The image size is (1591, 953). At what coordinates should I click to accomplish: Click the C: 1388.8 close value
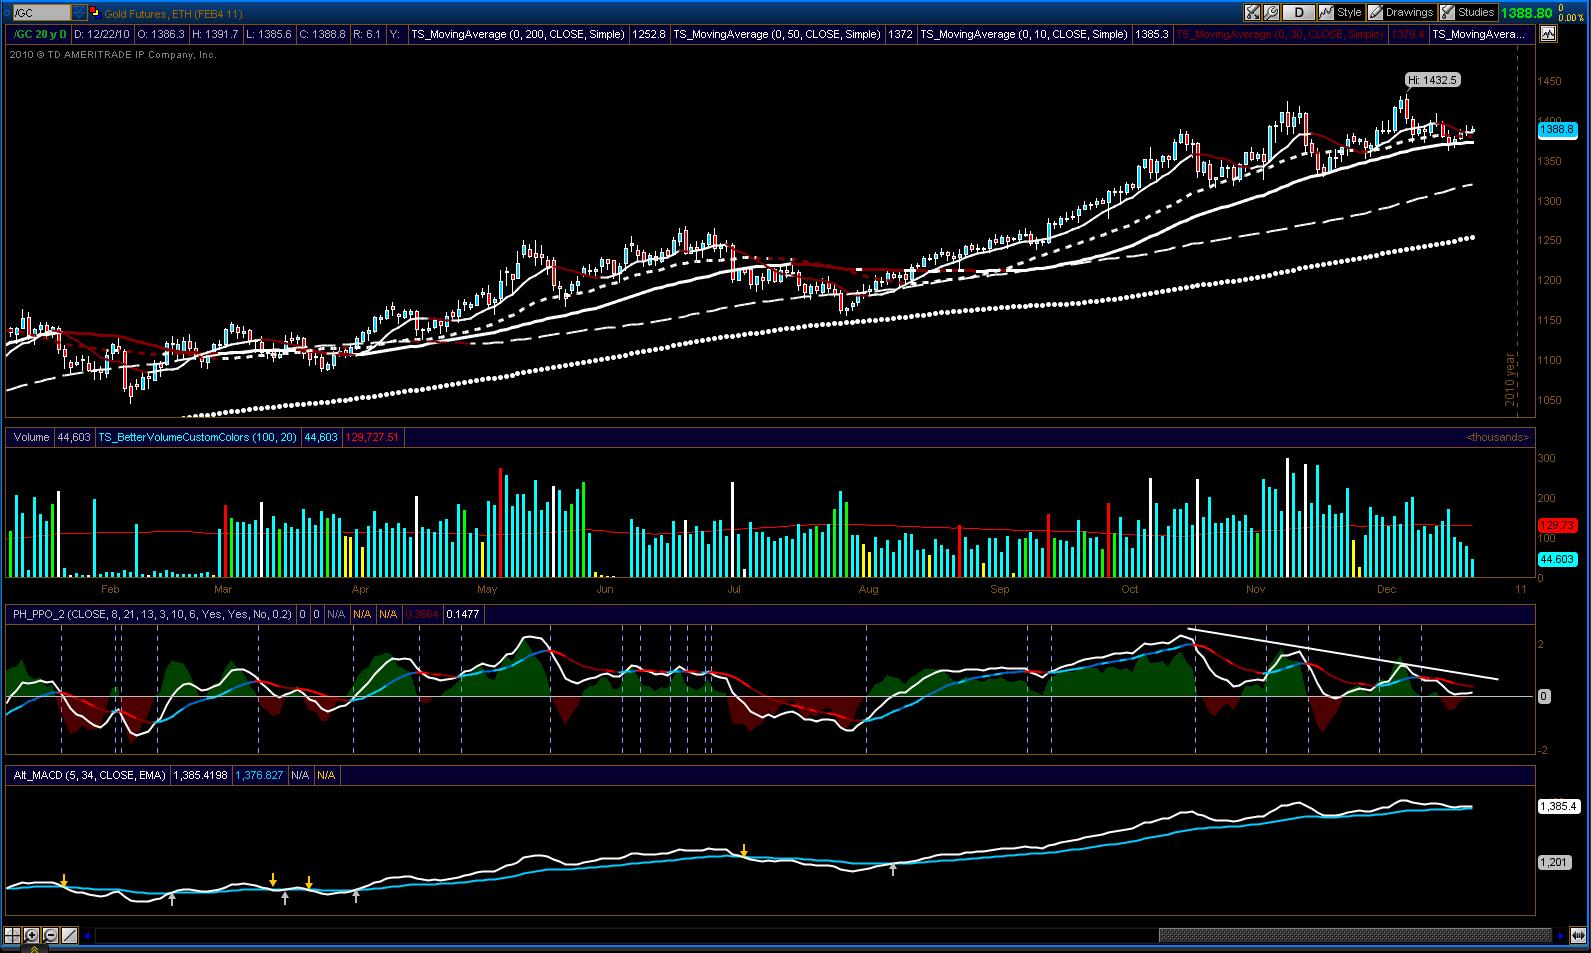click(x=323, y=34)
